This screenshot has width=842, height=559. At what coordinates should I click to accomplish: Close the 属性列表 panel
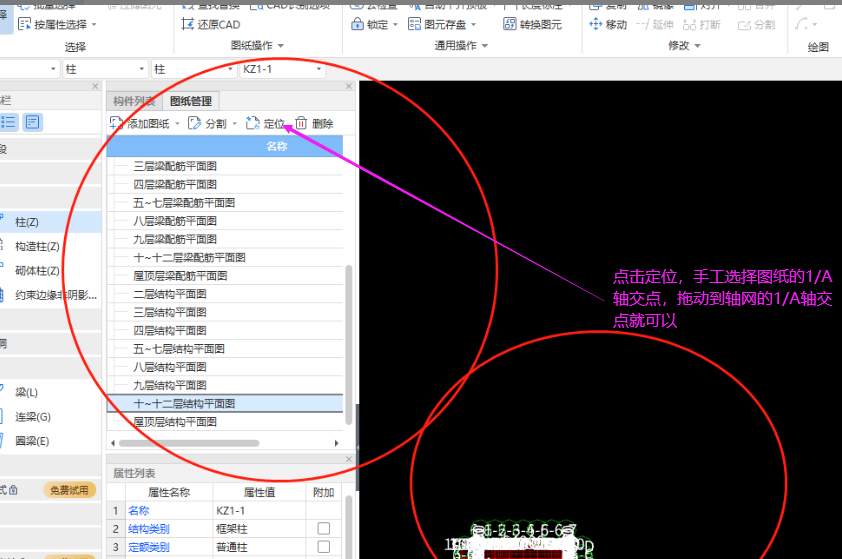coord(349,459)
